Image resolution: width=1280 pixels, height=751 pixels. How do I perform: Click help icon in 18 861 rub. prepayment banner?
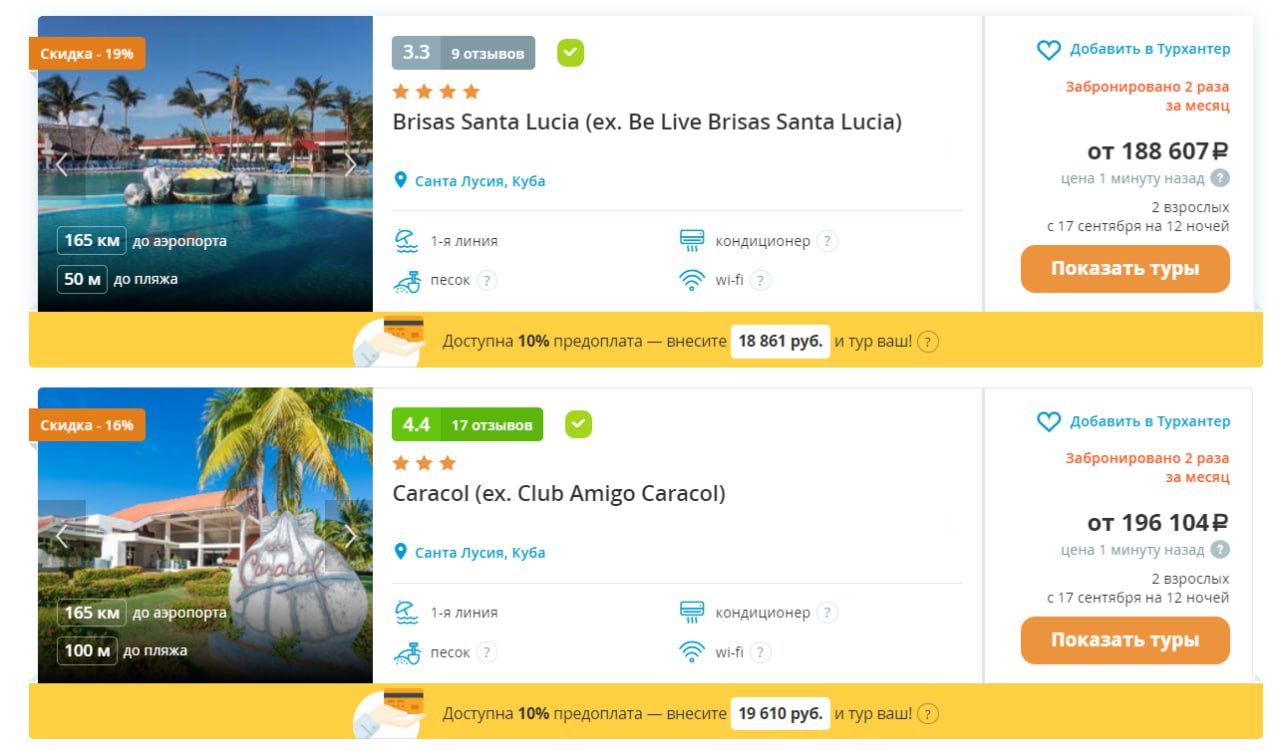click(928, 342)
